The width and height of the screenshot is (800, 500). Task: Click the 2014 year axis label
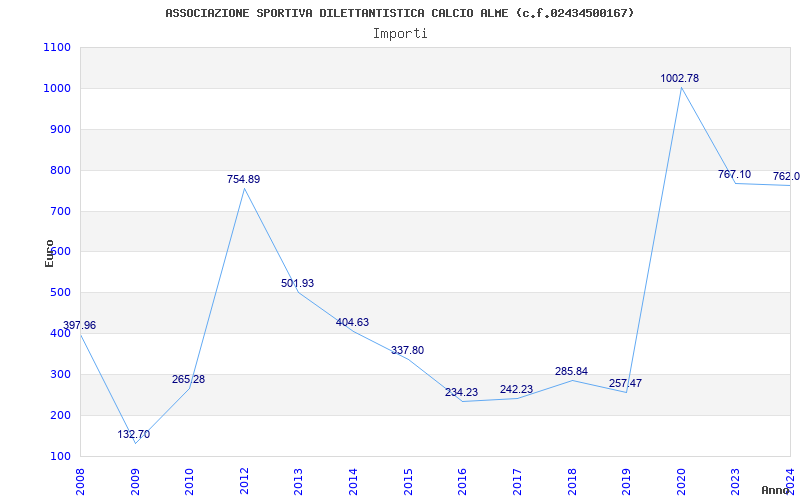pyautogui.click(x=353, y=482)
